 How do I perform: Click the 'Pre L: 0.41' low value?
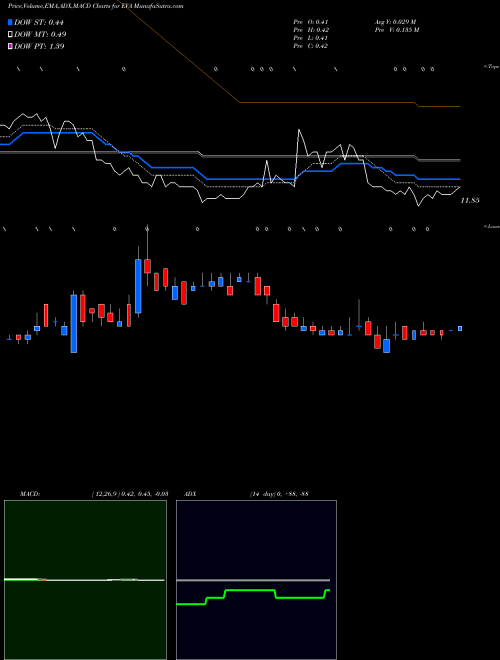311,38
